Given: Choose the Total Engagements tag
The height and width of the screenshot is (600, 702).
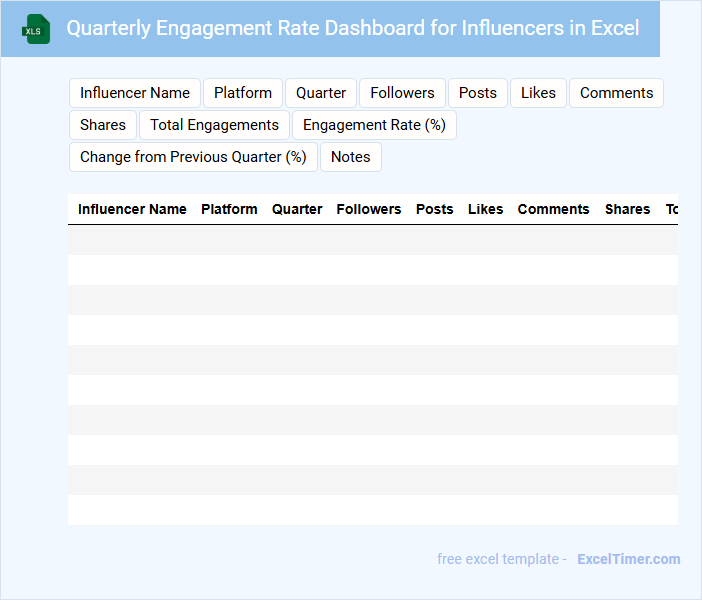Looking at the screenshot, I should pyautogui.click(x=214, y=125).
